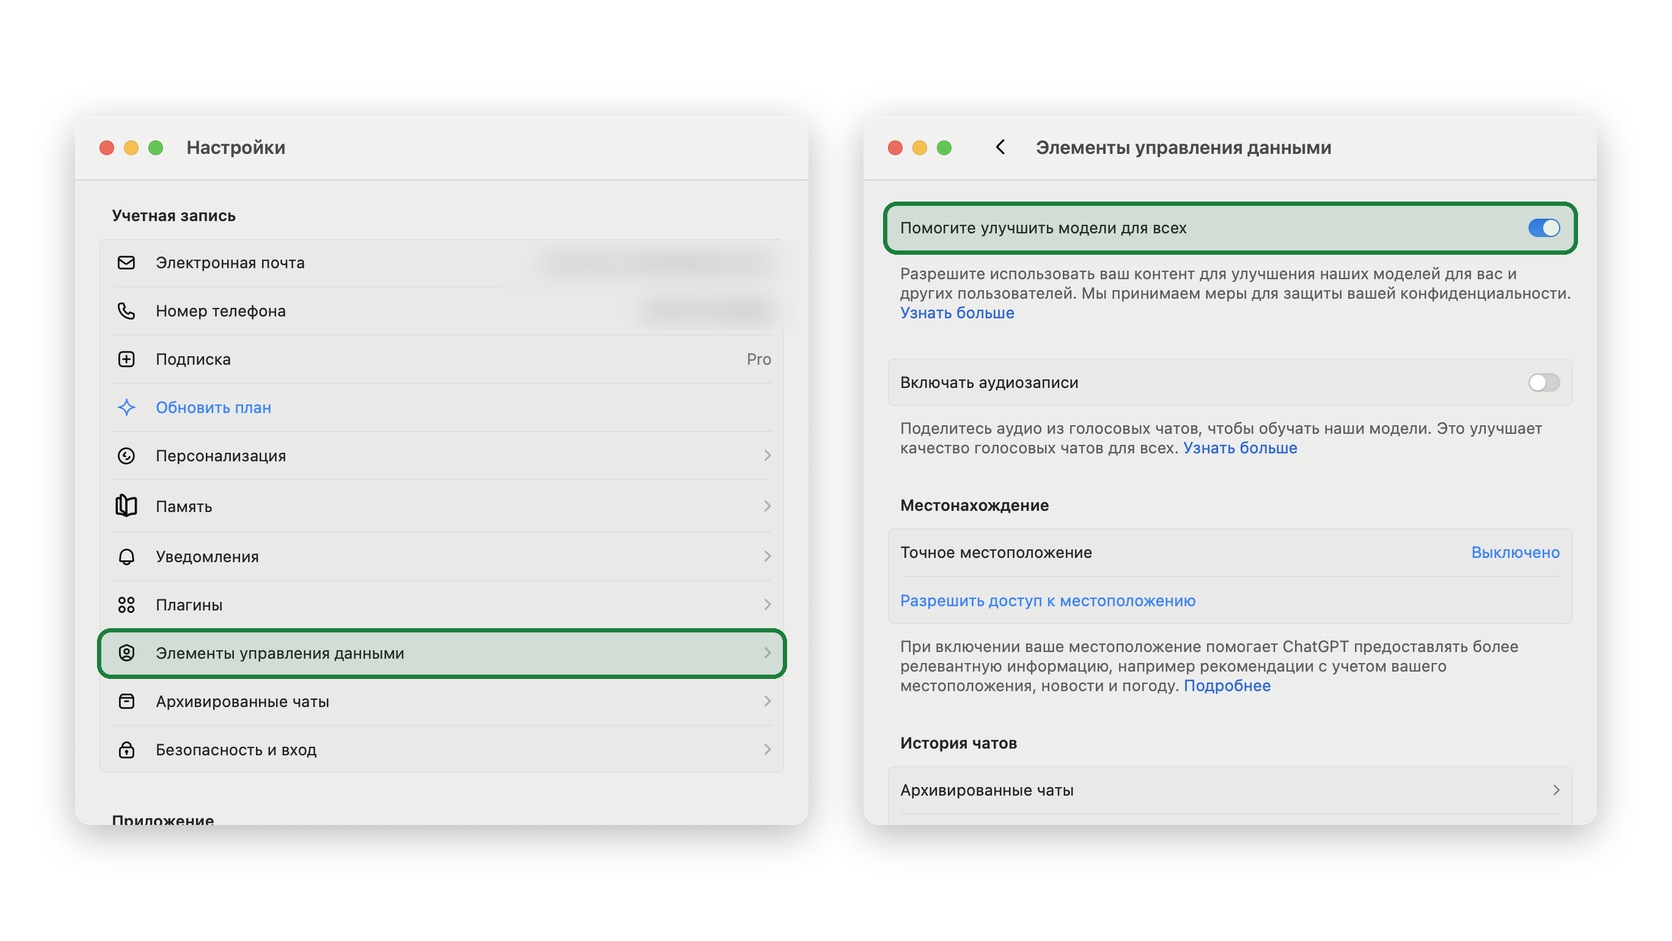Expand Память chevron
The height and width of the screenshot is (941, 1672).
coord(767,506)
